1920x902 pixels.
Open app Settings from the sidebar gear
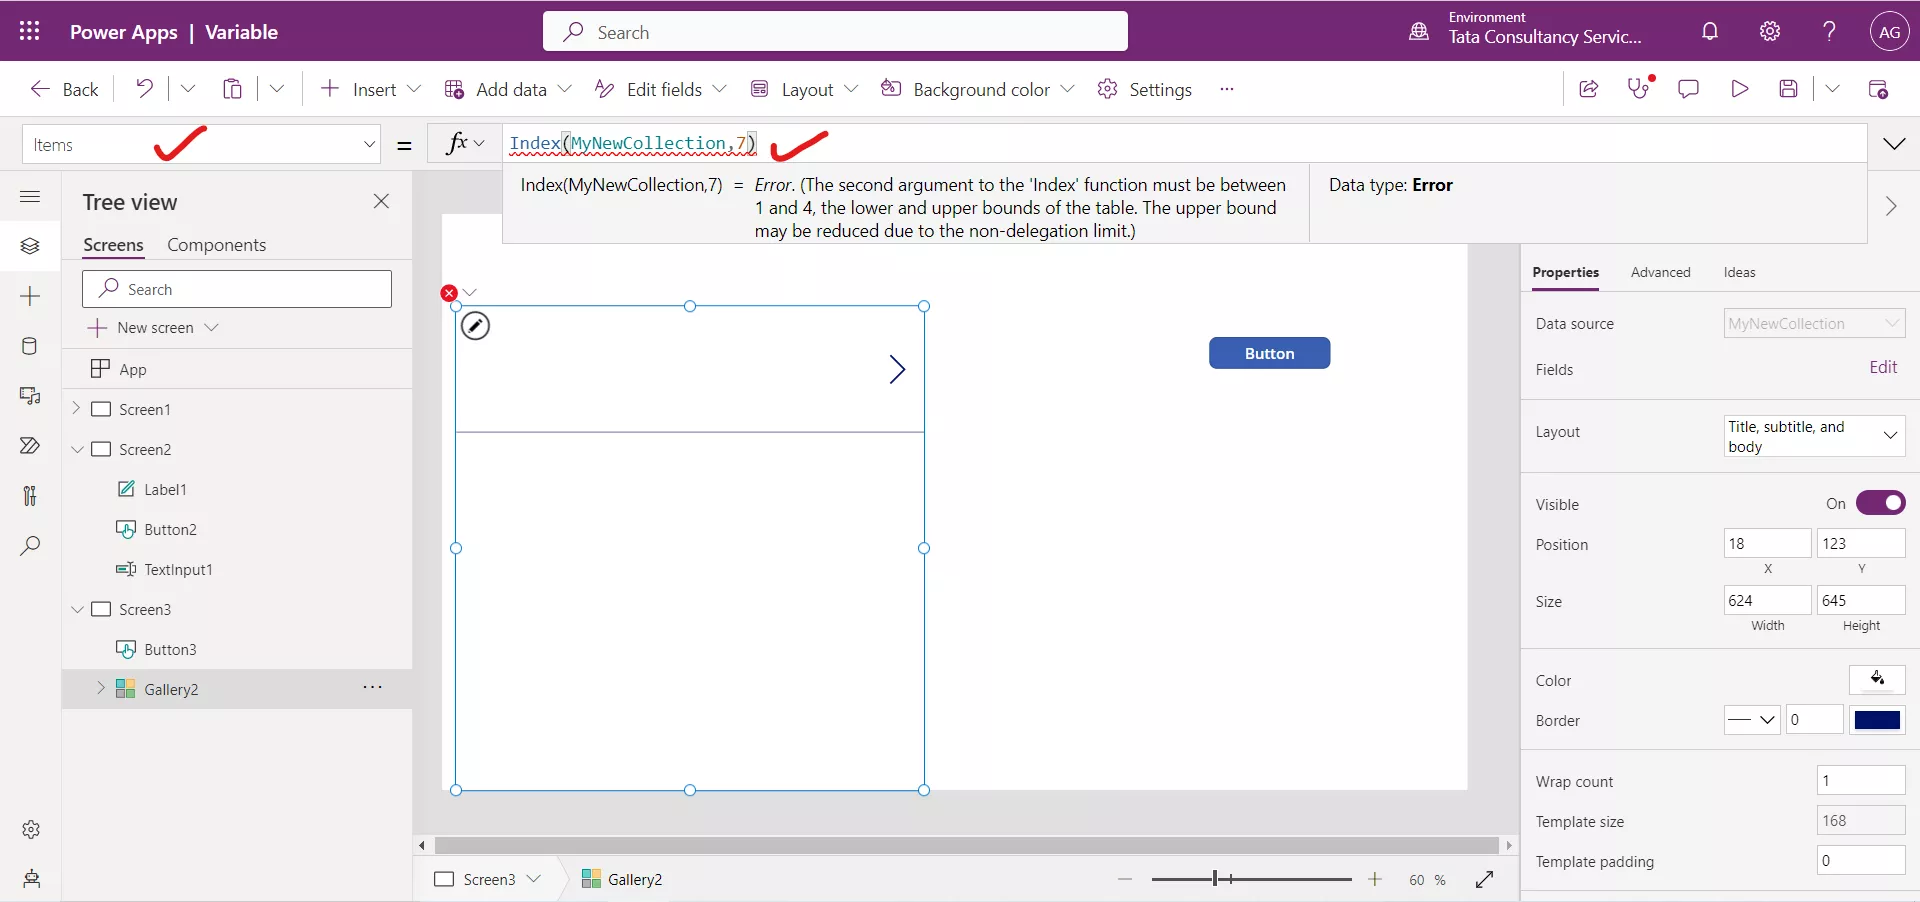tap(30, 830)
